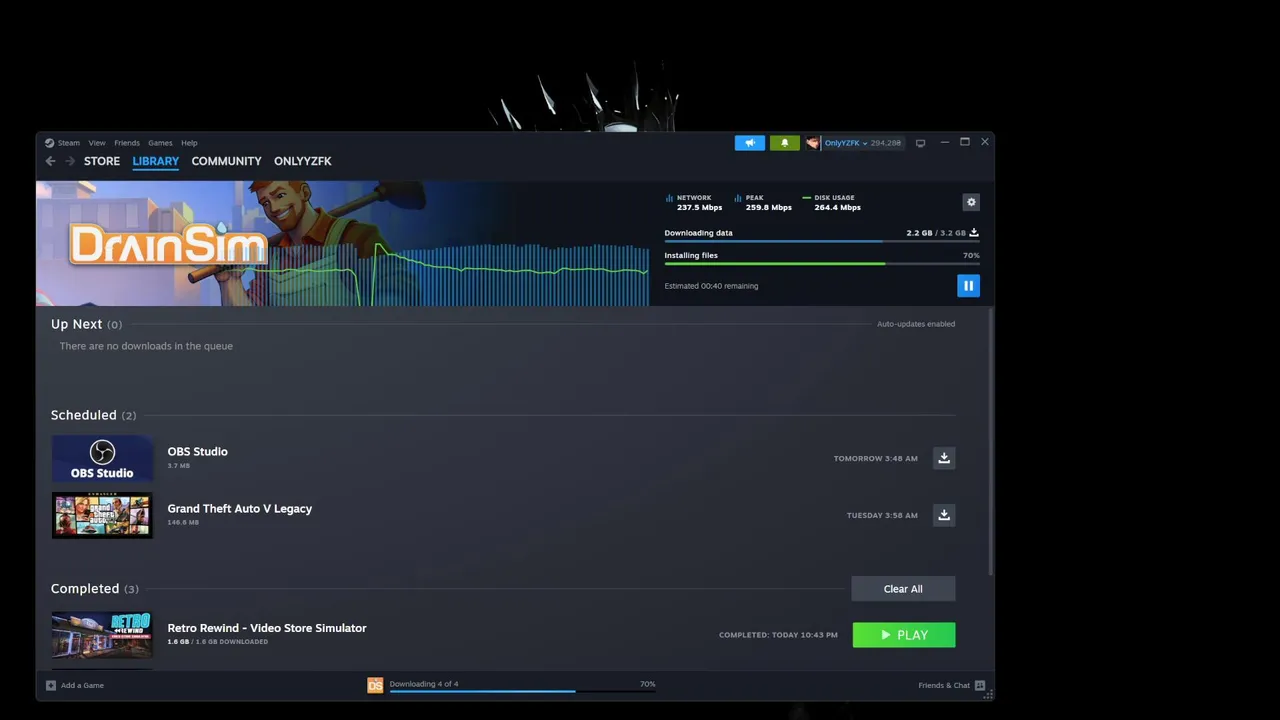Open the Grand Theft Auto V thumbnail

point(102,516)
